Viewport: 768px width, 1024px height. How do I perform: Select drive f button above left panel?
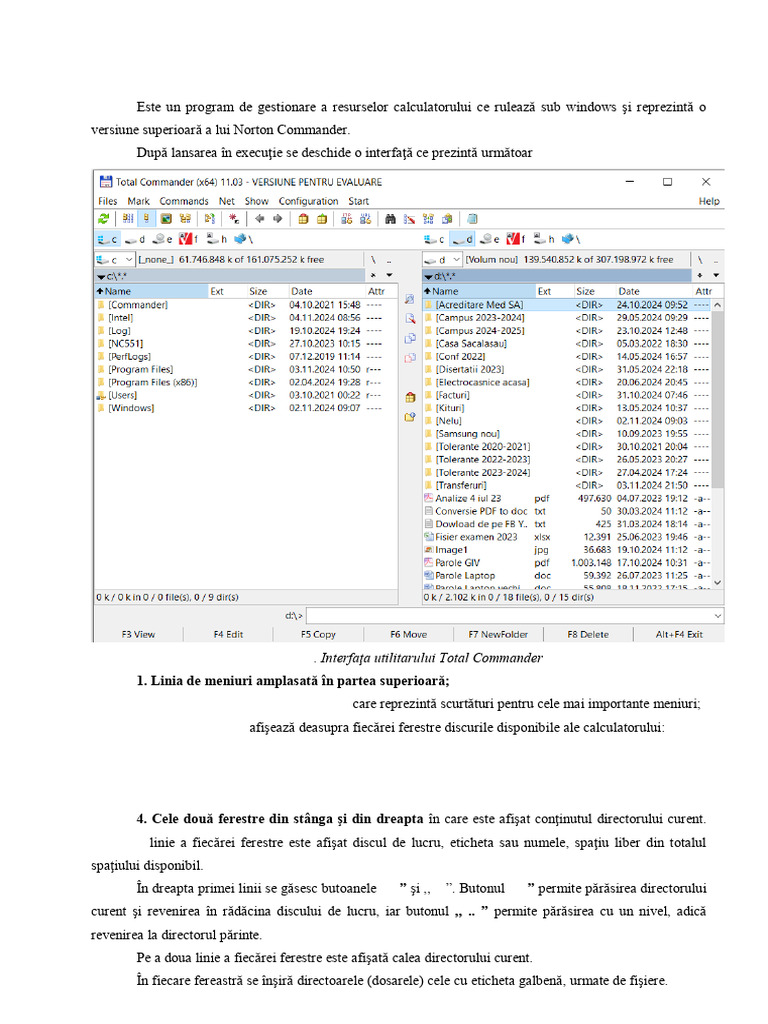pos(189,240)
